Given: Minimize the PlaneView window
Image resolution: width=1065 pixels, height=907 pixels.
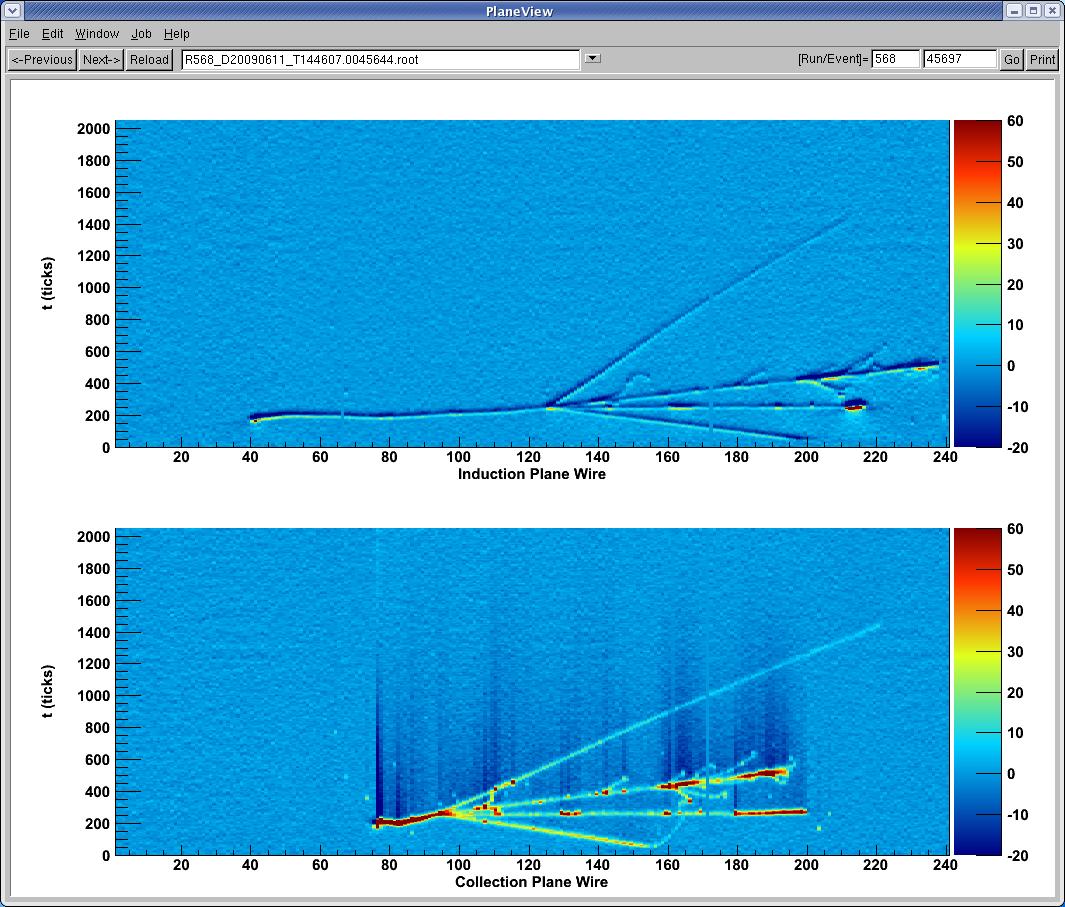Looking at the screenshot, I should pos(1015,11).
